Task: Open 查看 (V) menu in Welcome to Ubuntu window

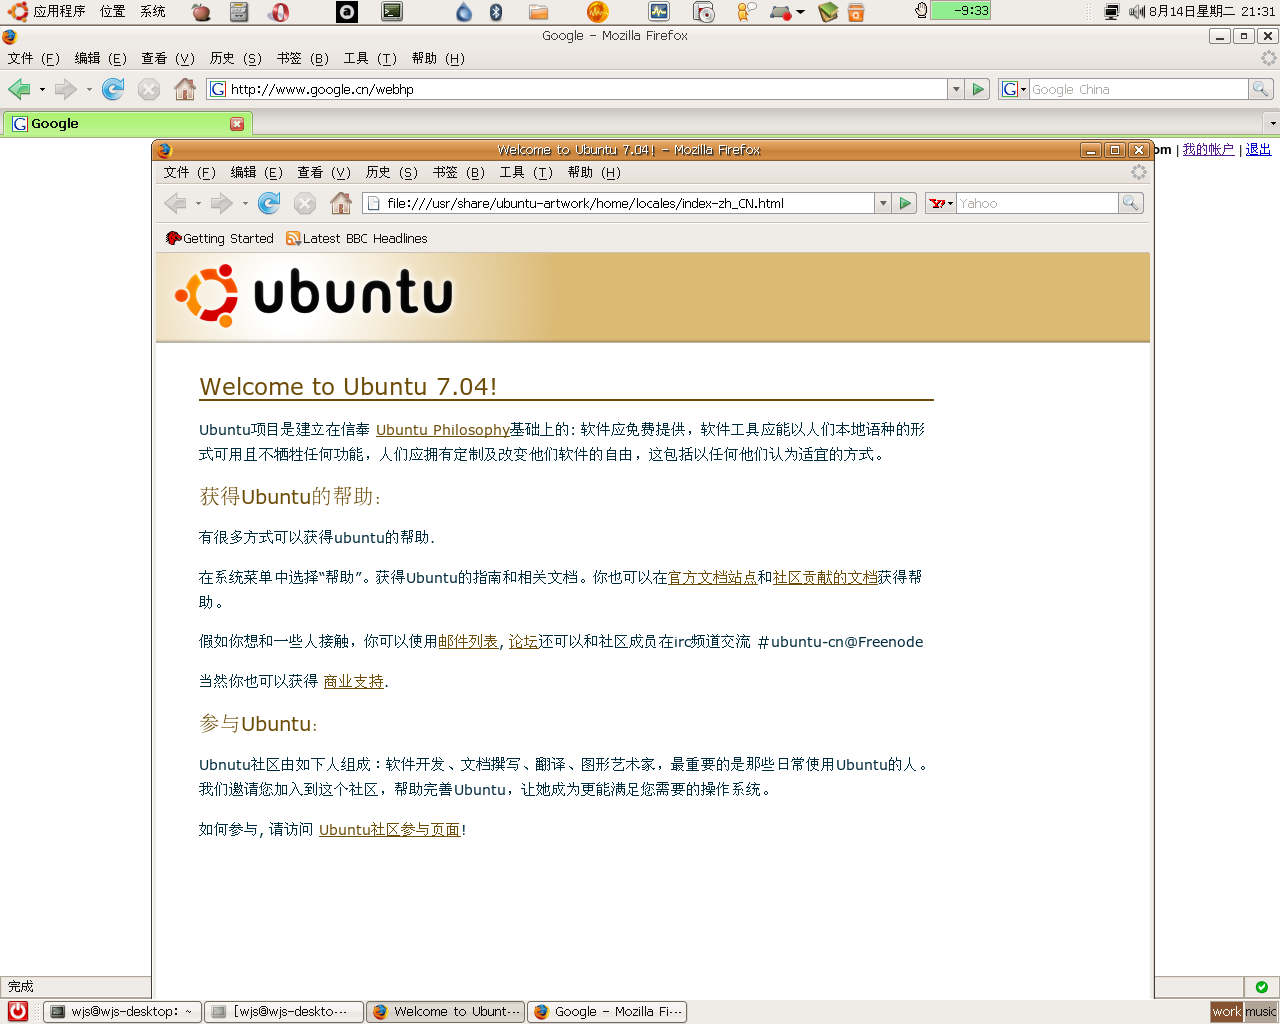Action: (324, 172)
